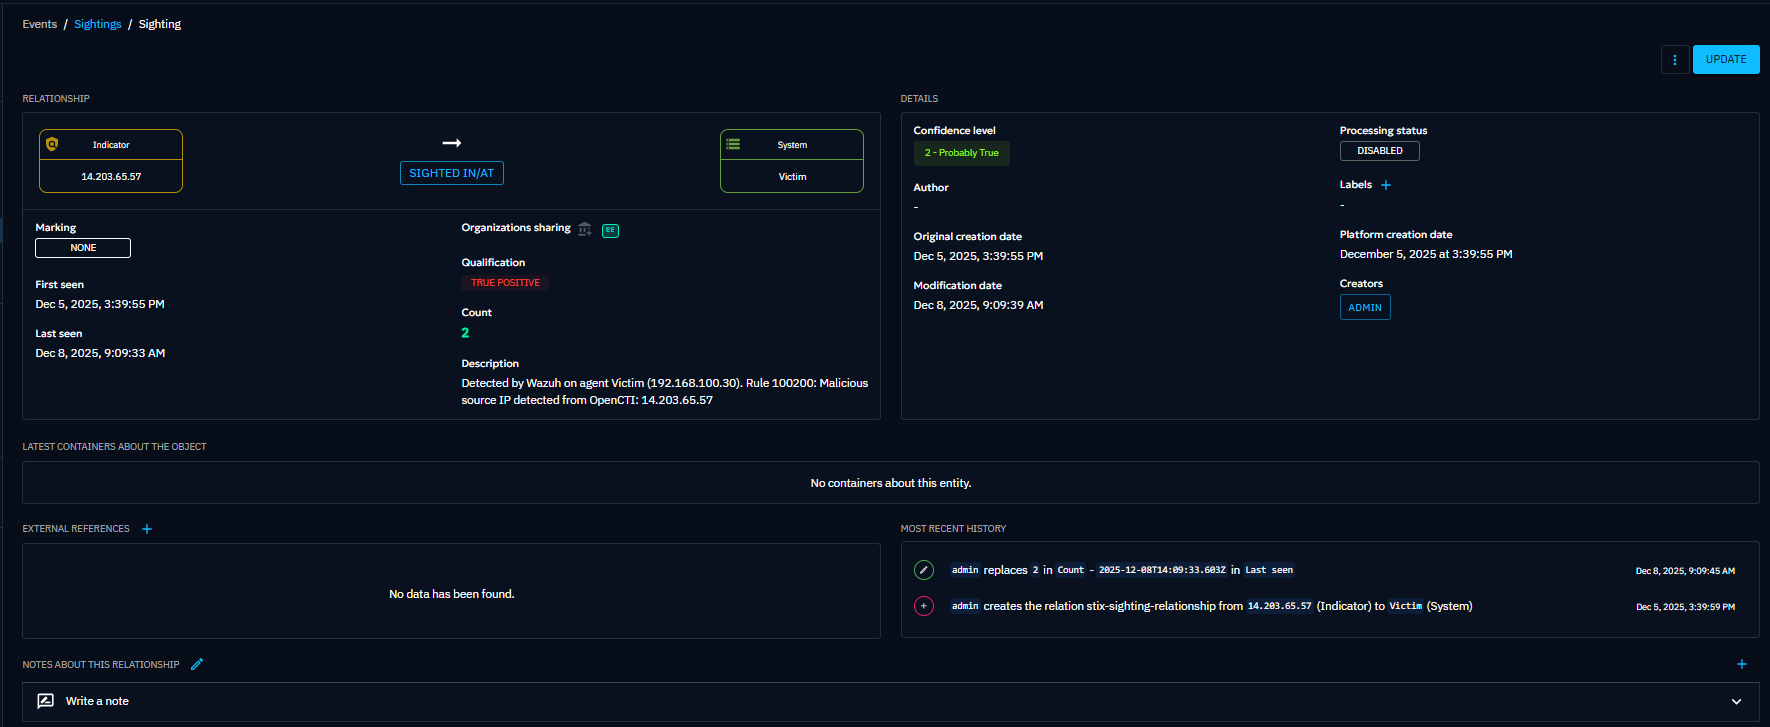
Task: Click the NONE marking chip
Action: 83,248
